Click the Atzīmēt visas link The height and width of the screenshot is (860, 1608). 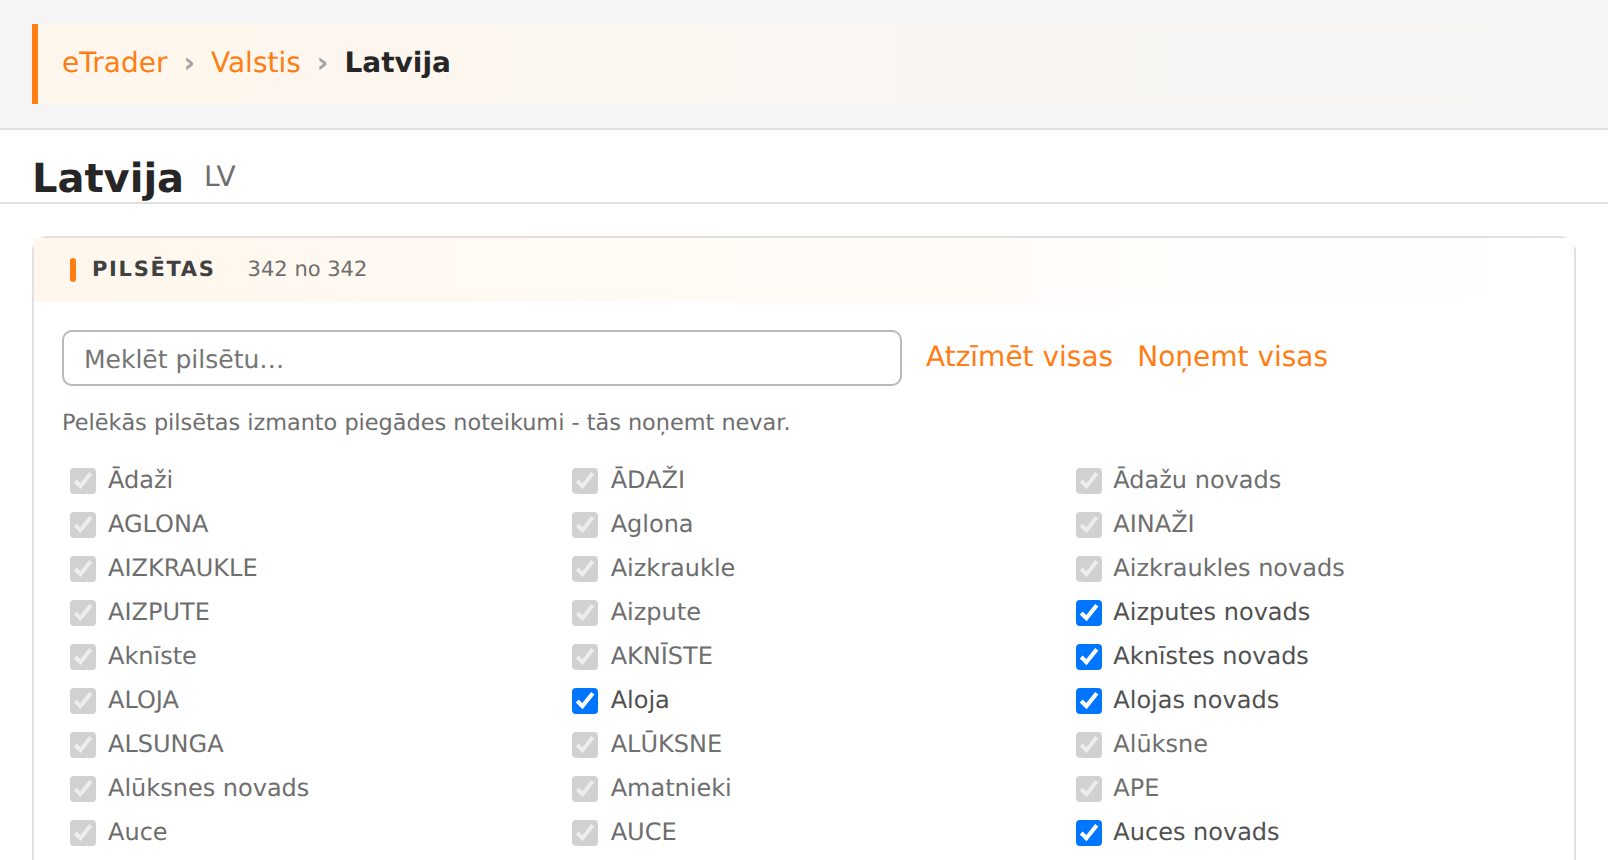pos(1019,356)
